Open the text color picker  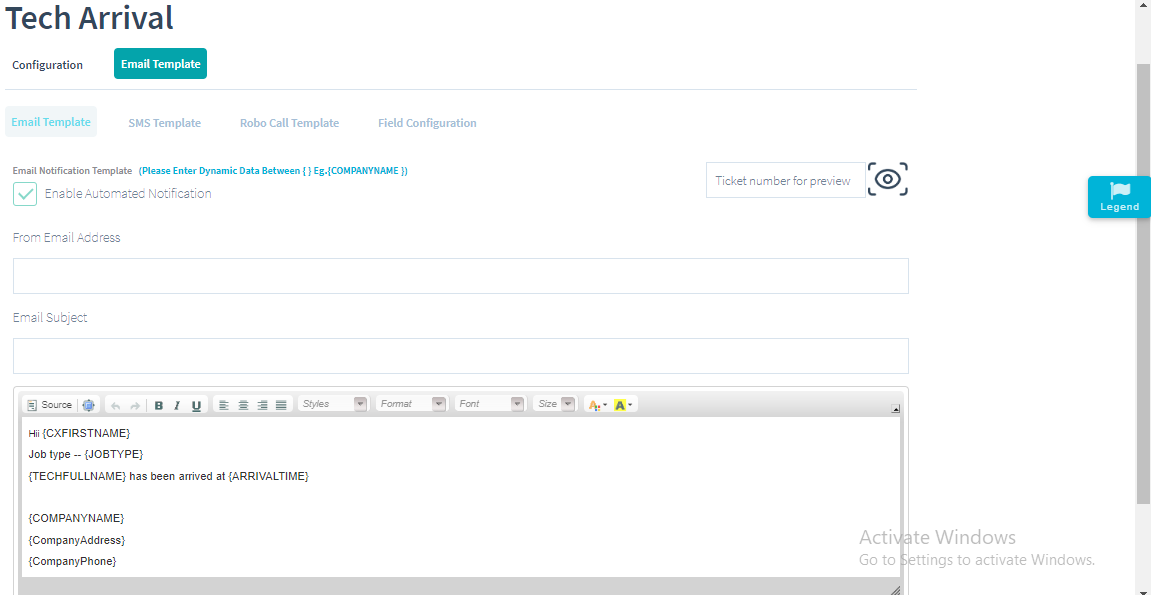click(597, 405)
